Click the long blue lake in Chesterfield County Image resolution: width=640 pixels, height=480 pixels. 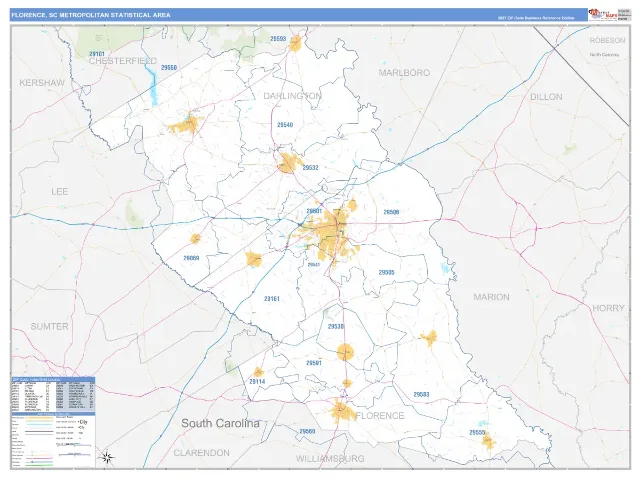click(153, 85)
